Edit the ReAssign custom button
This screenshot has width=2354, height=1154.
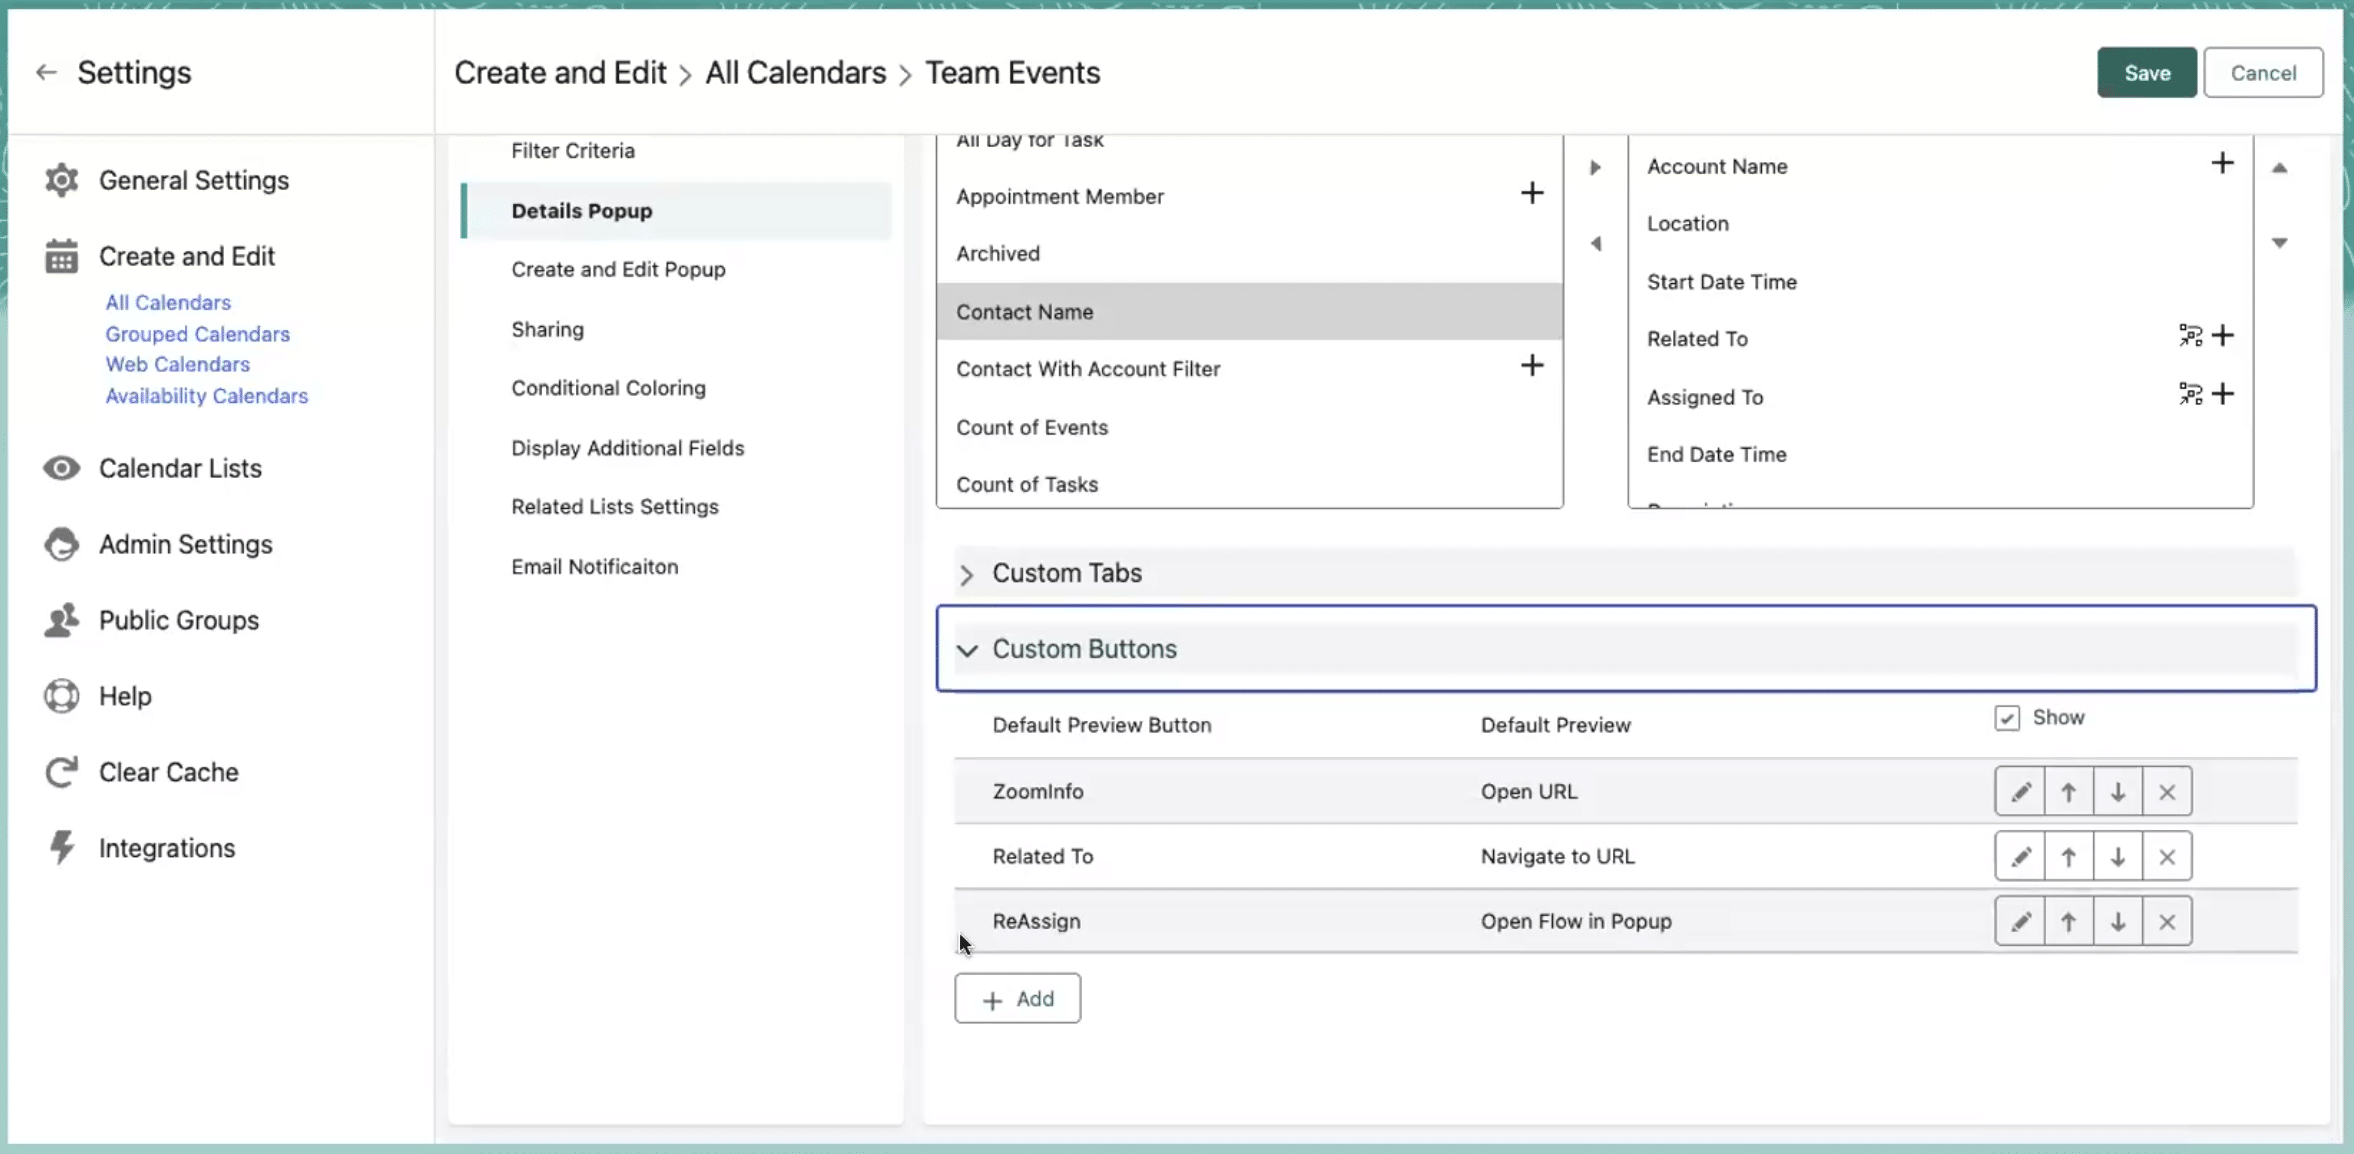[x=2020, y=921]
